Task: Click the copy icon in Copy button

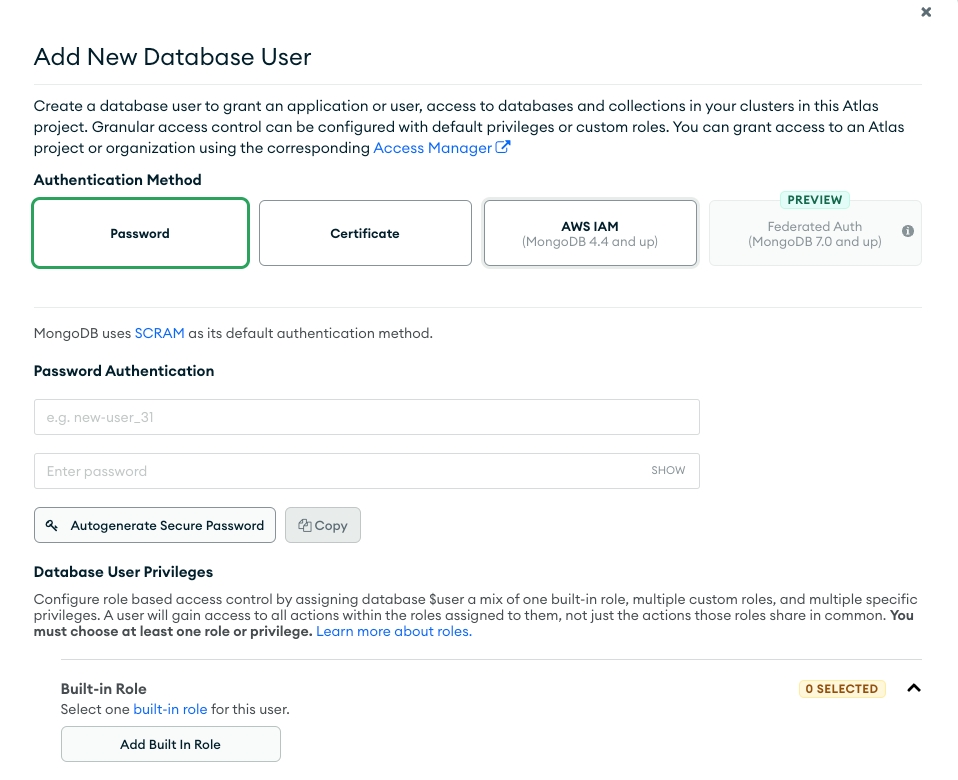Action: pos(304,525)
